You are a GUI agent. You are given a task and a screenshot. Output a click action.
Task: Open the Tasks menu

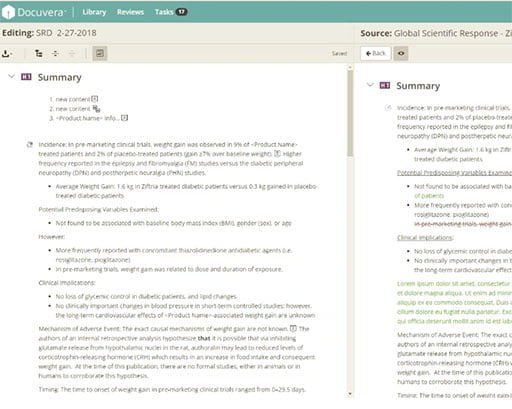[x=164, y=12]
